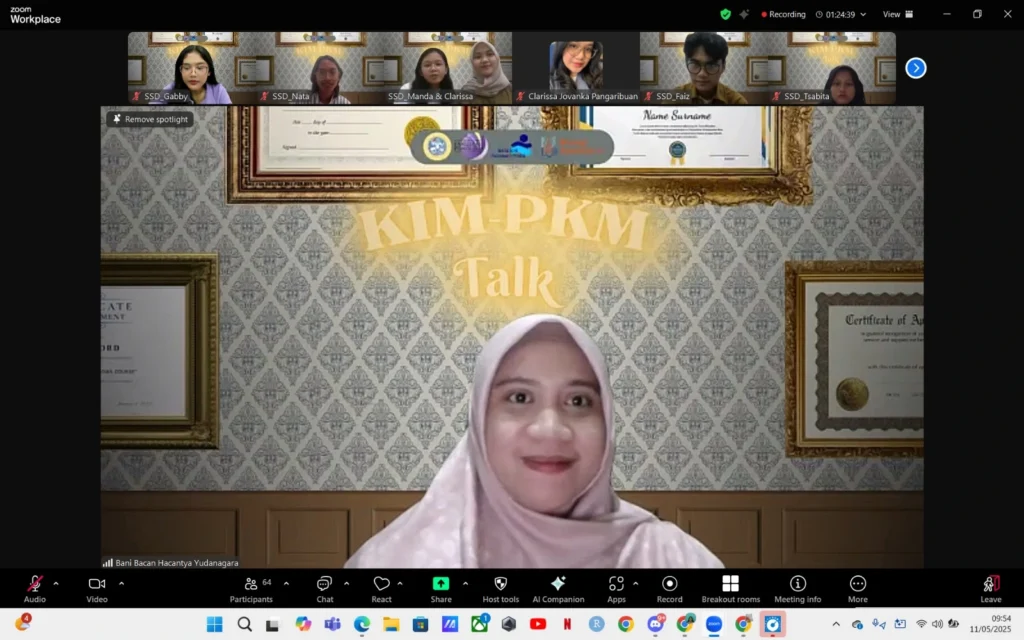1024x640 pixels.
Task: Select SSD_Gabby participant thumbnail
Action: [191, 68]
